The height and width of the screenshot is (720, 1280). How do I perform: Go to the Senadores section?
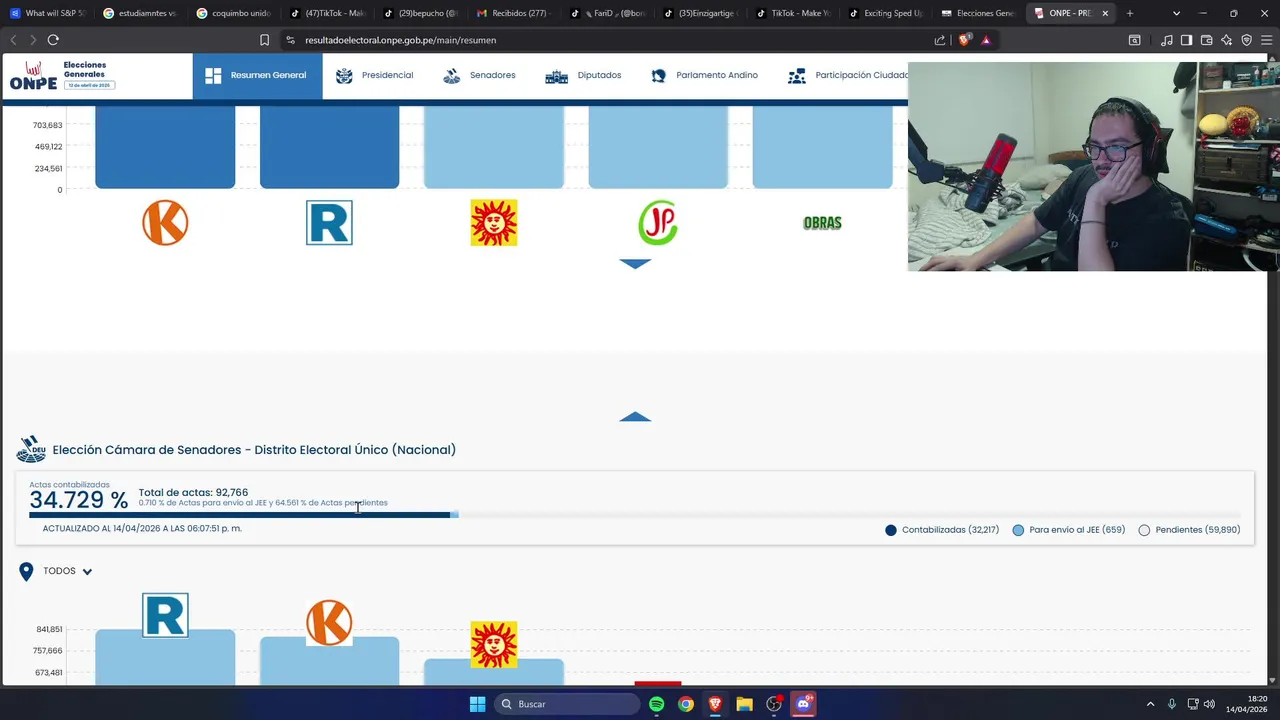point(479,75)
